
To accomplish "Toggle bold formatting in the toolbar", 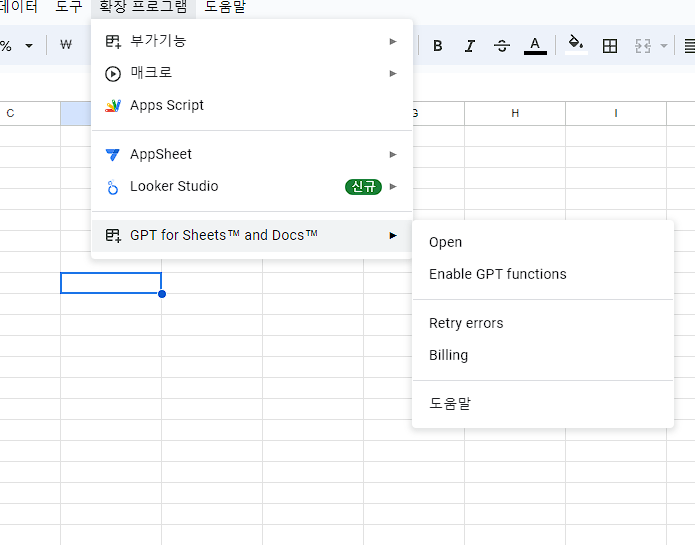I will pyautogui.click(x=437, y=46).
